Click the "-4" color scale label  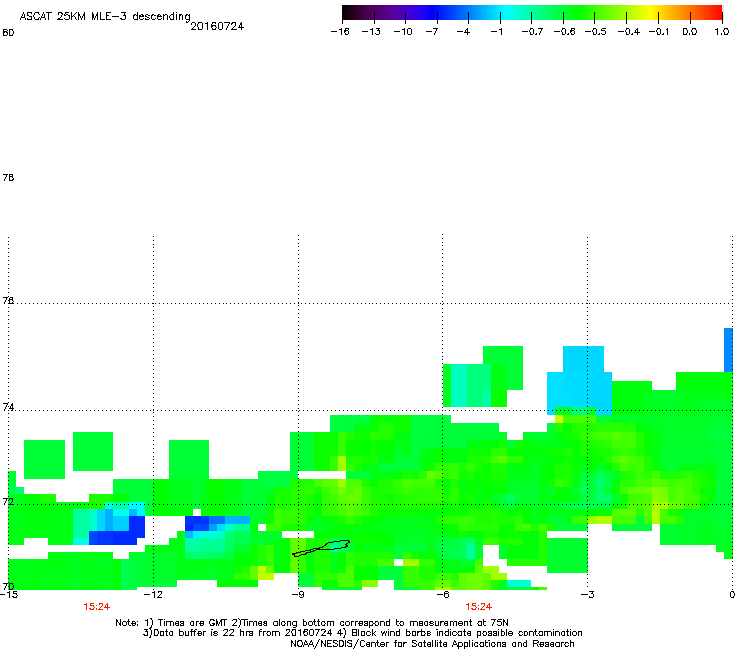point(463,32)
